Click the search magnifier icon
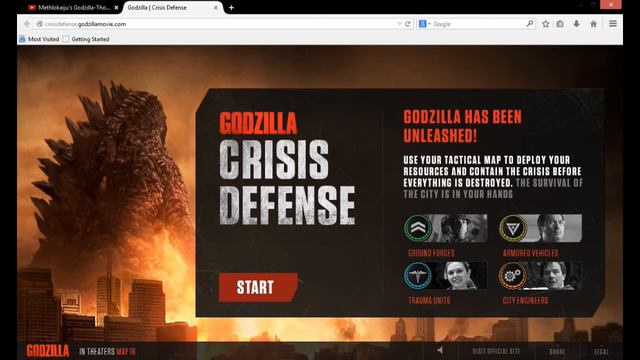This screenshot has width=640, height=360. (x=530, y=24)
